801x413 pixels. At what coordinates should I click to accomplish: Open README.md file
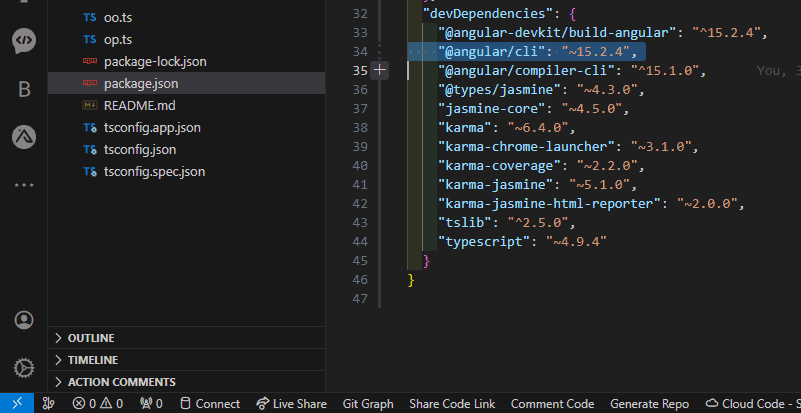click(x=186, y=105)
